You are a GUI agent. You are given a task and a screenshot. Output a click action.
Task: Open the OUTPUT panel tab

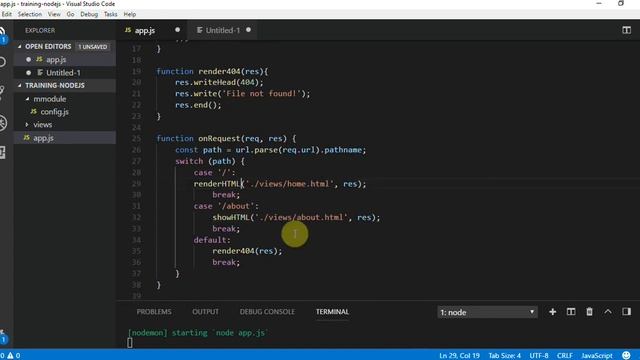pyautogui.click(x=205, y=312)
